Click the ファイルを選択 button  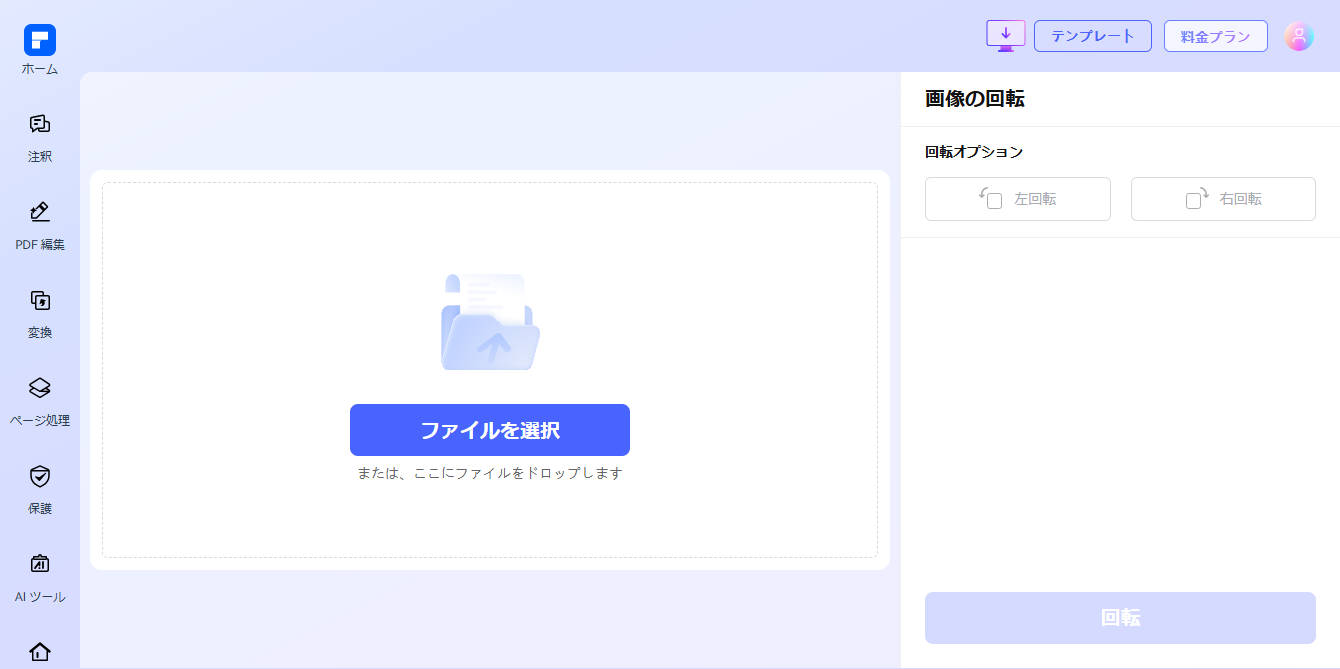click(x=490, y=430)
